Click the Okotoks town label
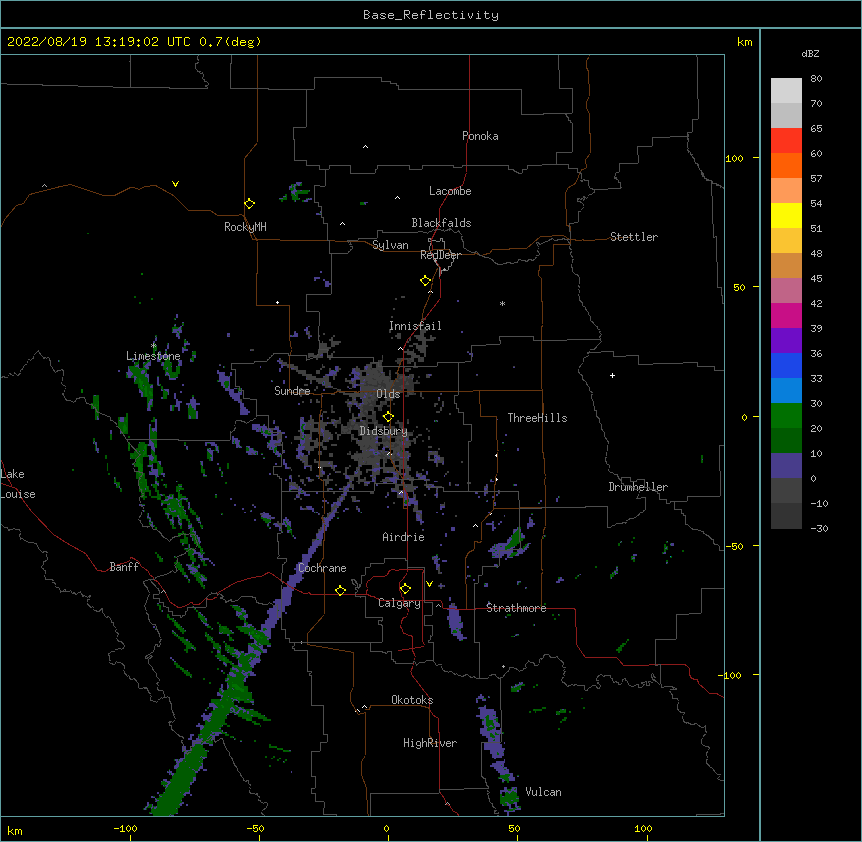The height and width of the screenshot is (842, 862). pos(412,700)
